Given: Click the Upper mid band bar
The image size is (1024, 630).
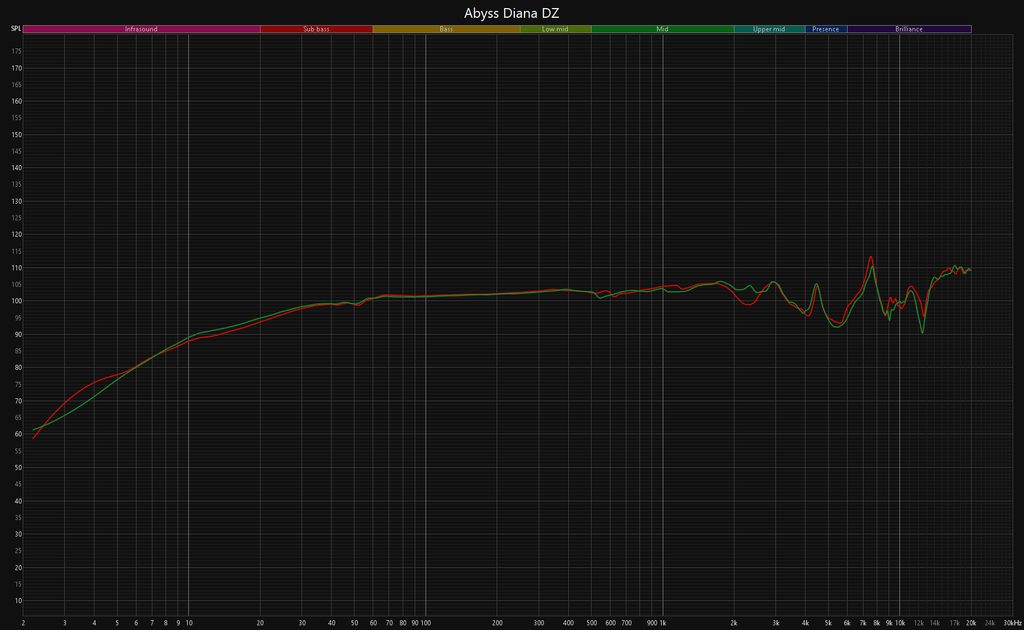Looking at the screenshot, I should [769, 29].
